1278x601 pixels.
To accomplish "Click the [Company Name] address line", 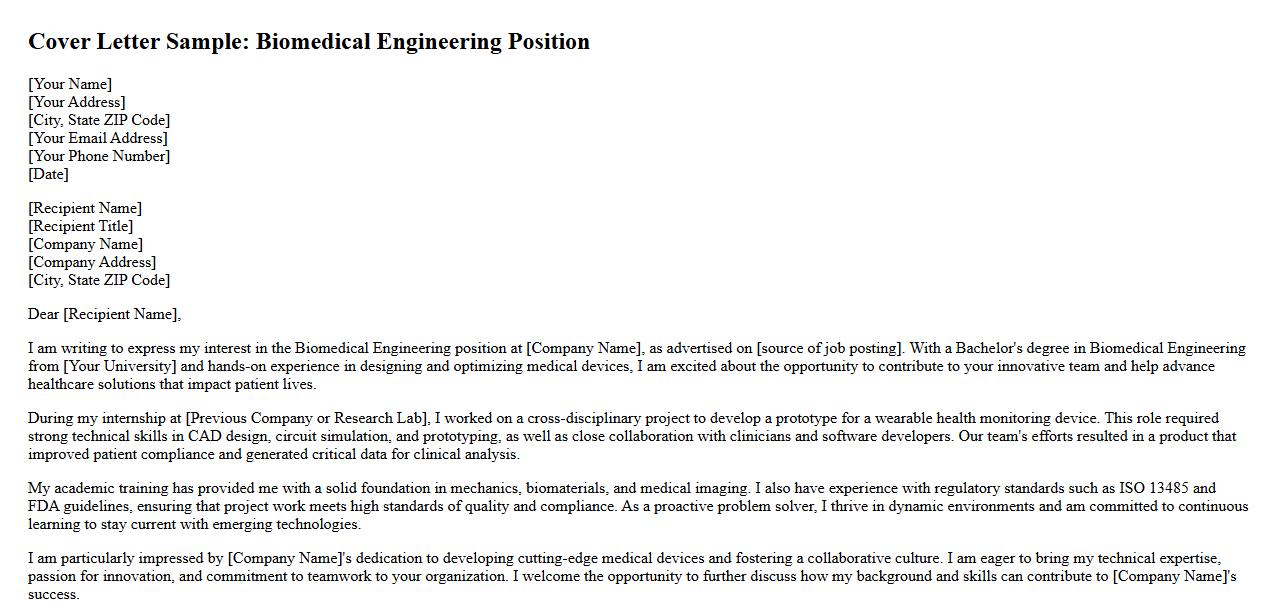I will coord(85,244).
